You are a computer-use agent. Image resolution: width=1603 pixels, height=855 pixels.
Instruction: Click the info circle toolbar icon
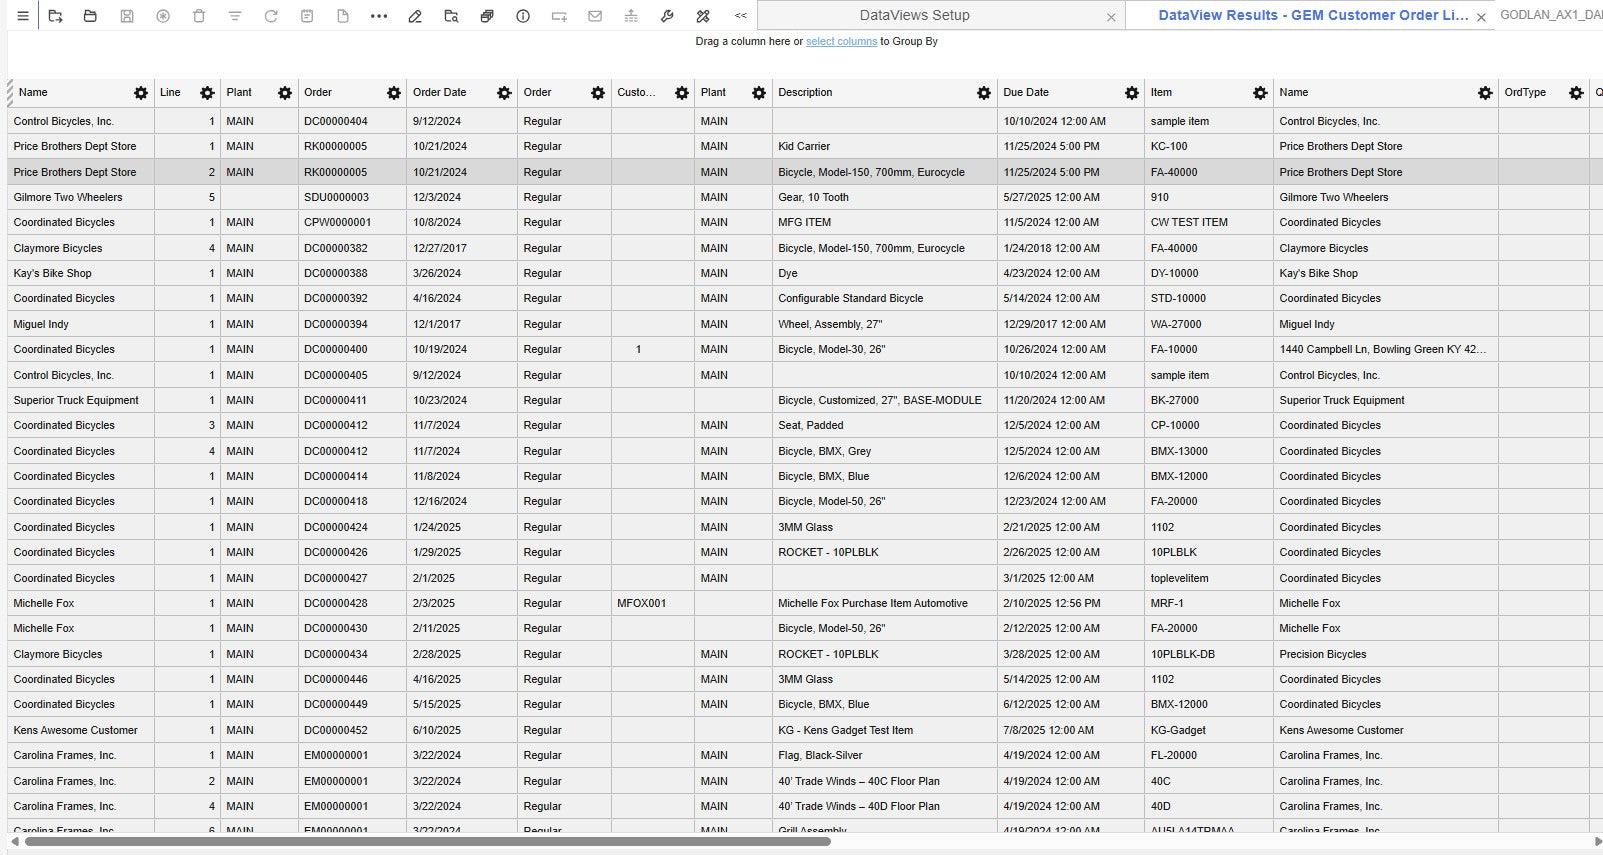[523, 16]
